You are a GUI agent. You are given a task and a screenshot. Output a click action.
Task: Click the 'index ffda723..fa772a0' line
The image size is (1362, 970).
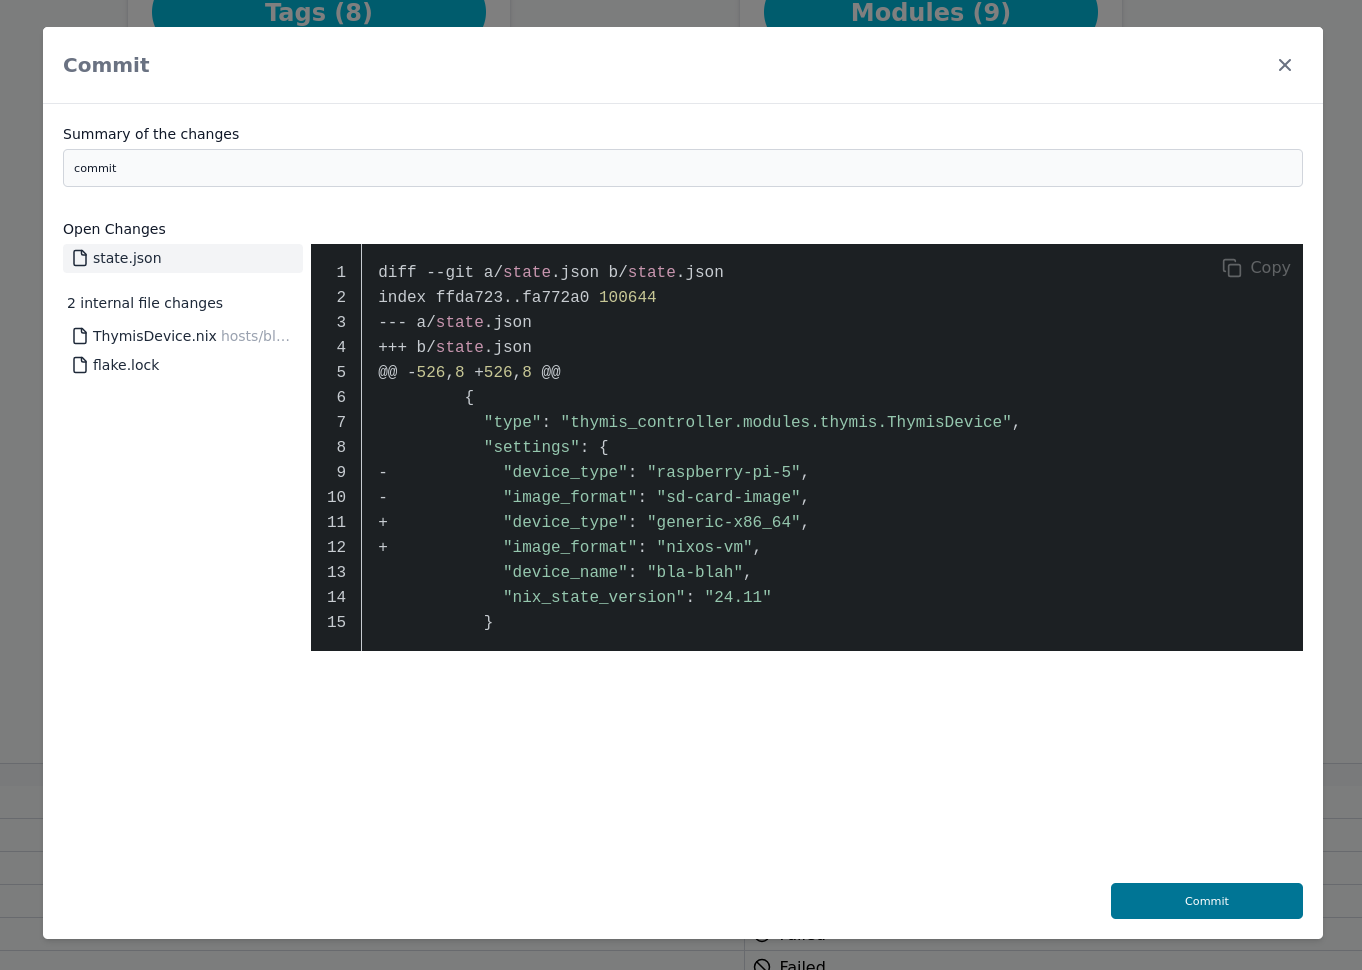click(x=517, y=297)
